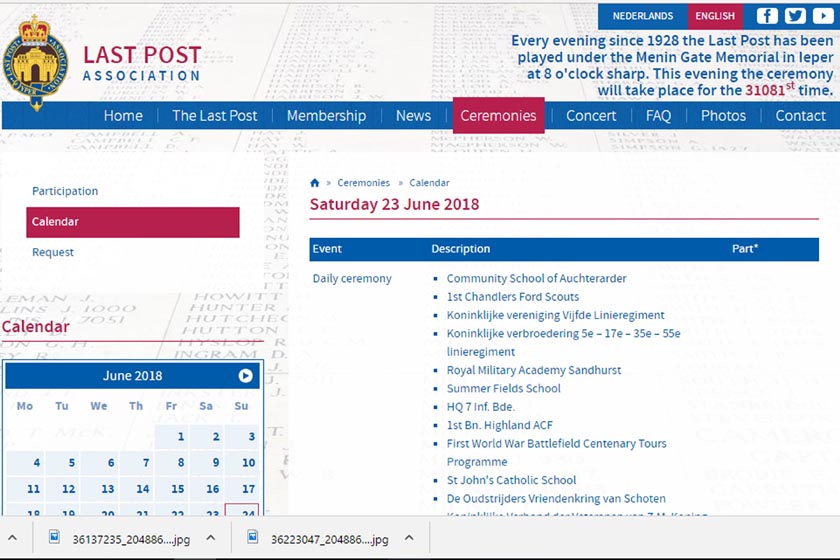Click the Part* column header

click(745, 249)
